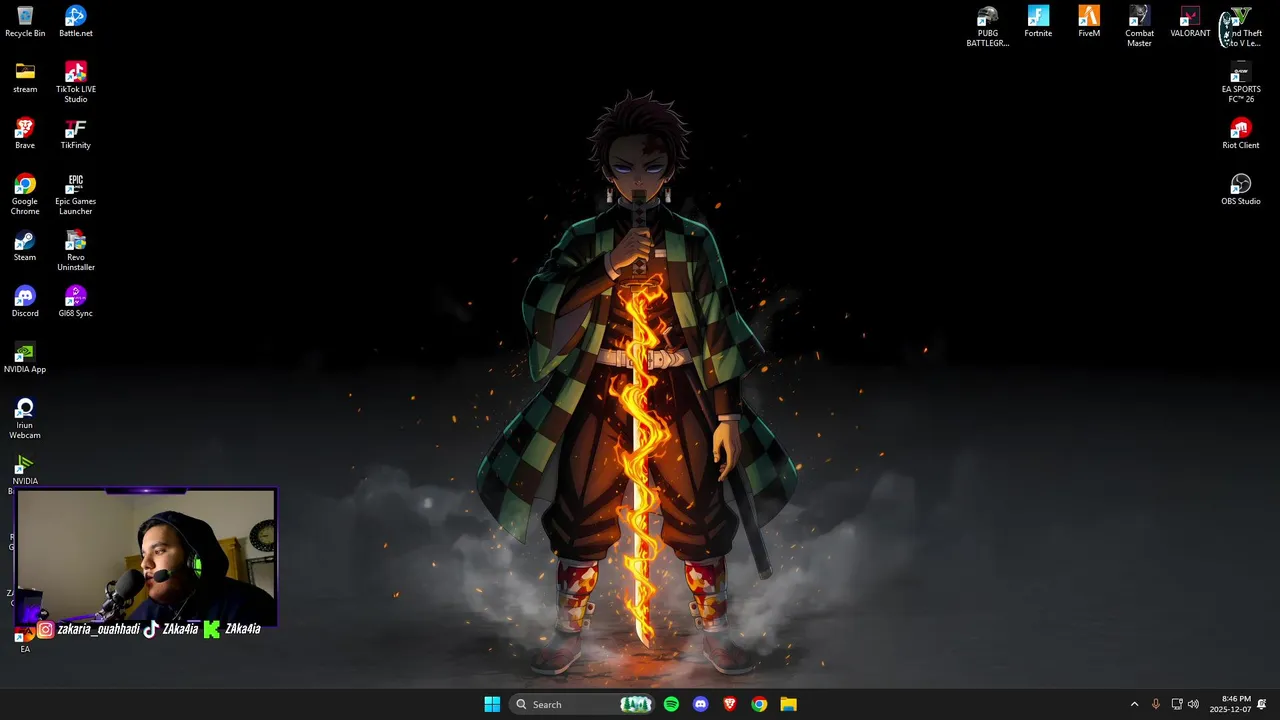This screenshot has width=1280, height=720.
Task: Select the Riot Client desktop shortcut
Action: [1241, 134]
